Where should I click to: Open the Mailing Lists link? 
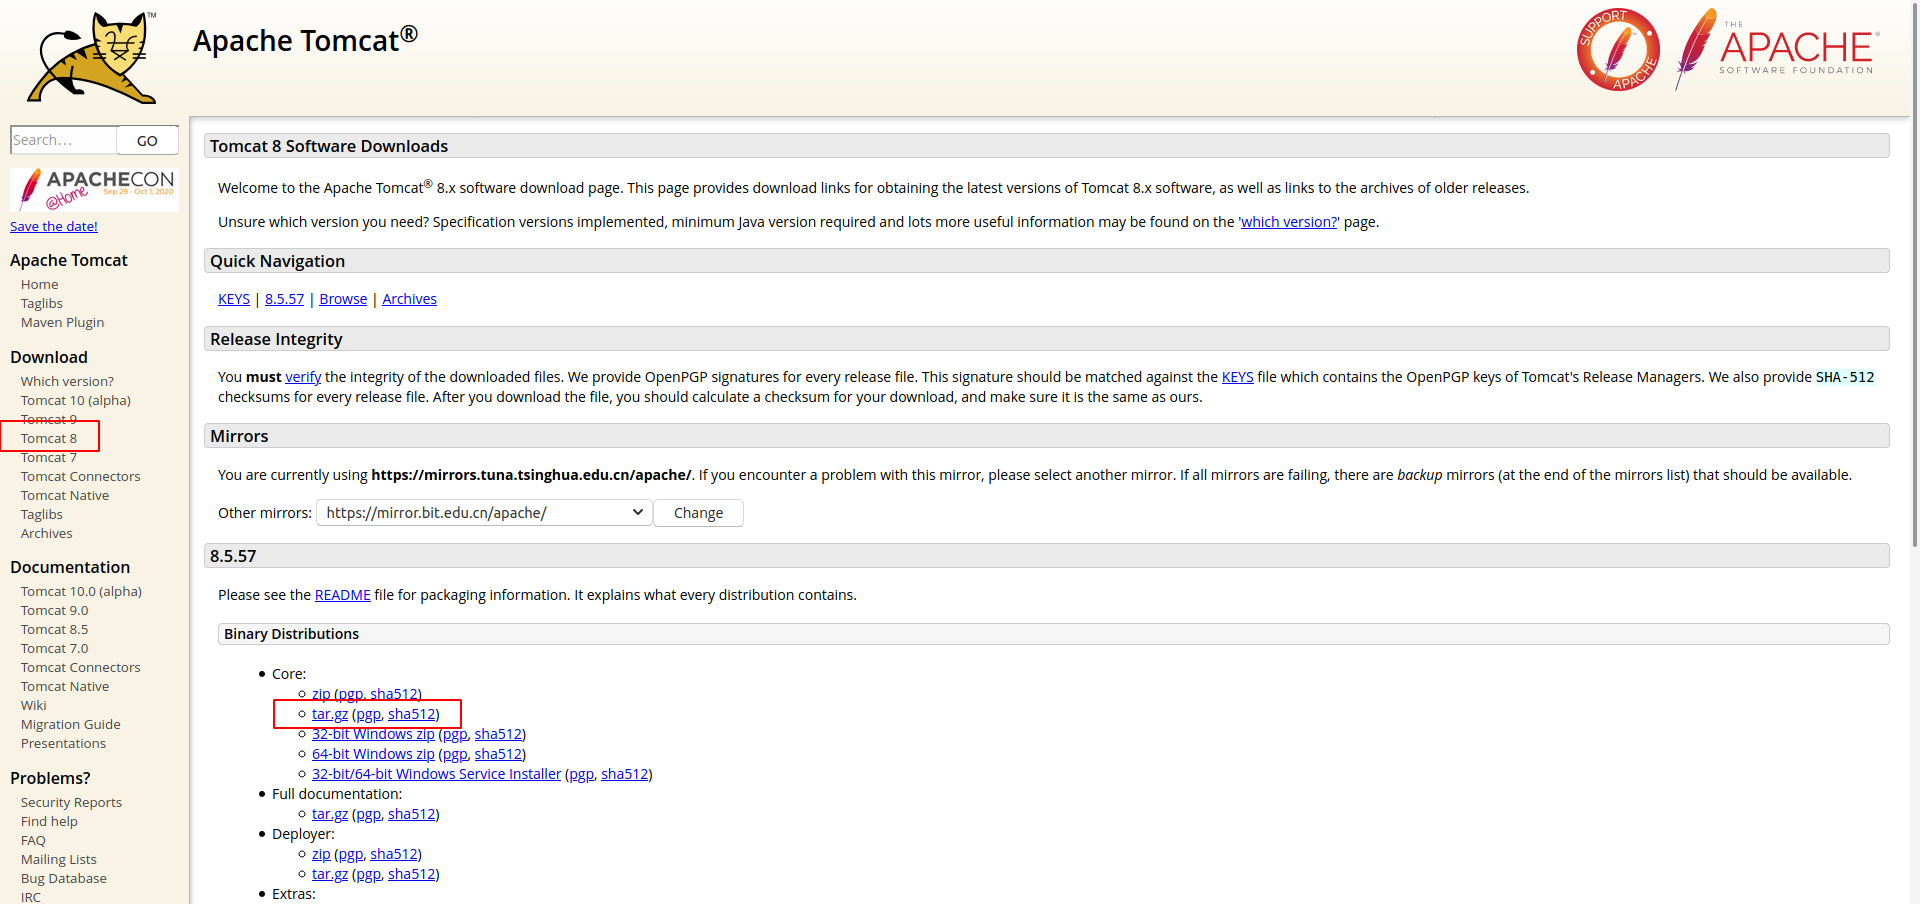pyautogui.click(x=59, y=859)
